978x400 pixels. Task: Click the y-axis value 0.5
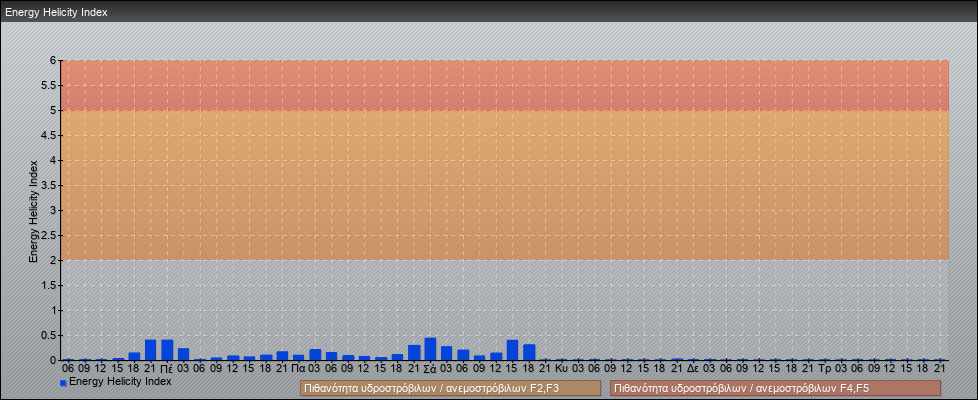pyautogui.click(x=50, y=335)
